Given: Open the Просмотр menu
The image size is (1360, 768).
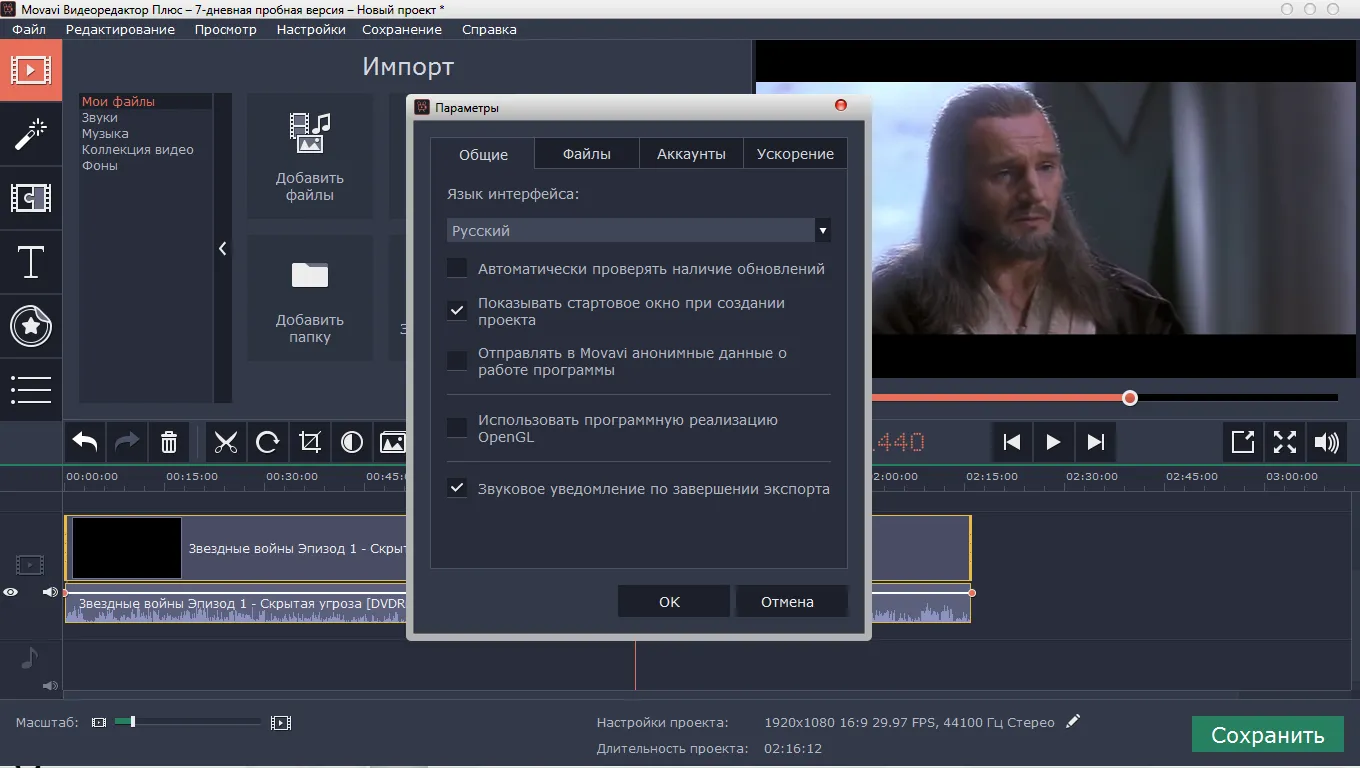Looking at the screenshot, I should point(226,29).
